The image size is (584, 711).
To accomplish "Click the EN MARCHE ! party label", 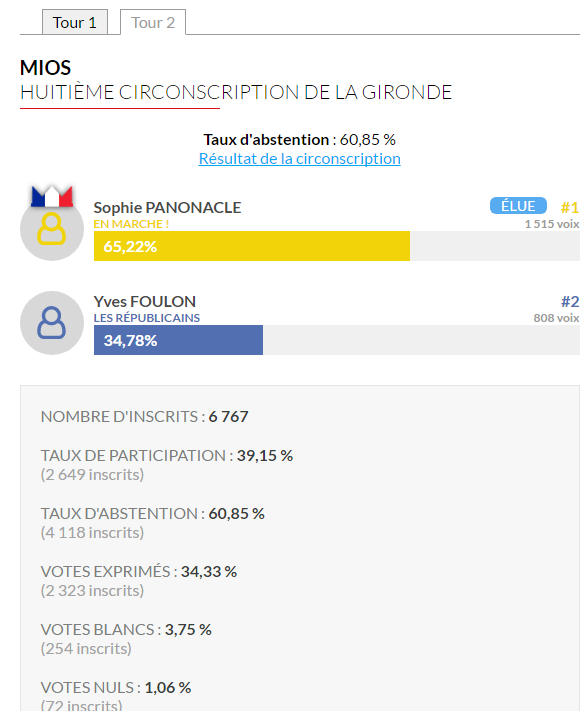I will click(x=131, y=224).
